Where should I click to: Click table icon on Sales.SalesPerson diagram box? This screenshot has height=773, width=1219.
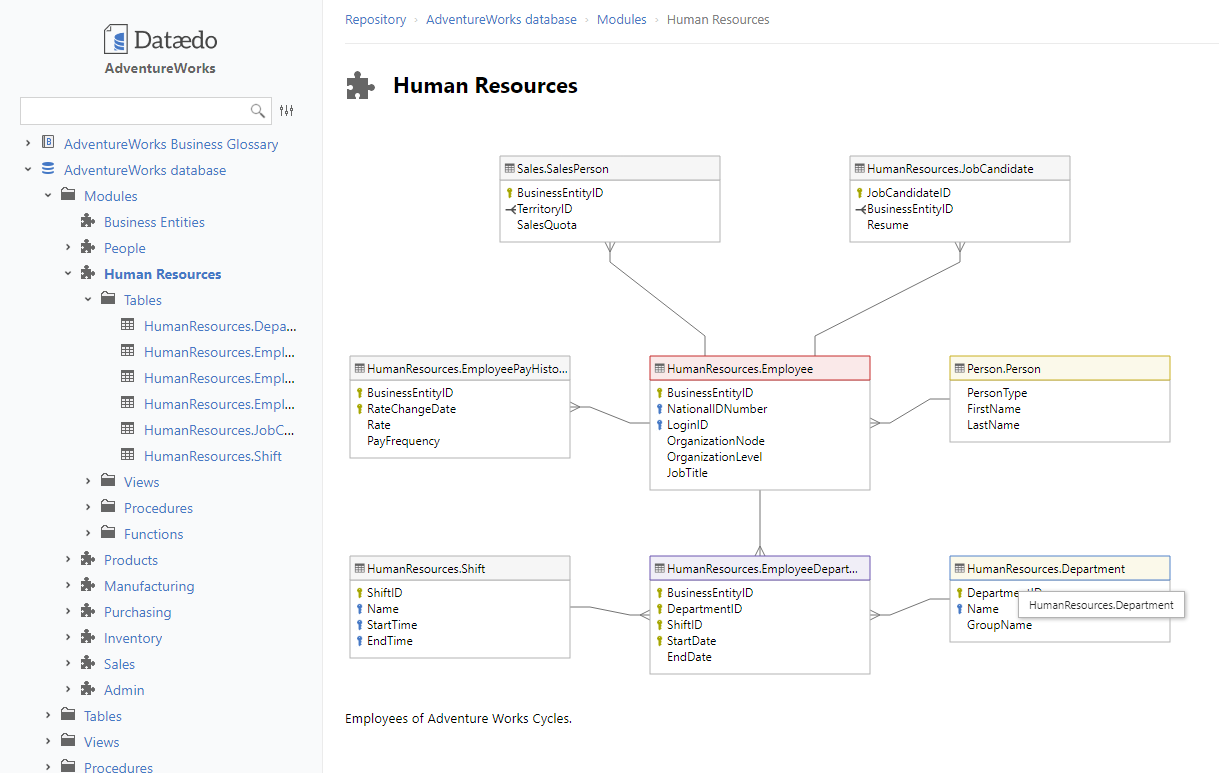pos(509,169)
